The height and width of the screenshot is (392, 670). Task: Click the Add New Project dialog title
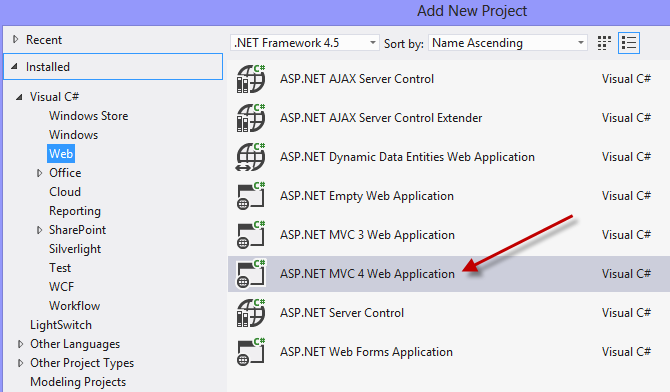pos(472,11)
